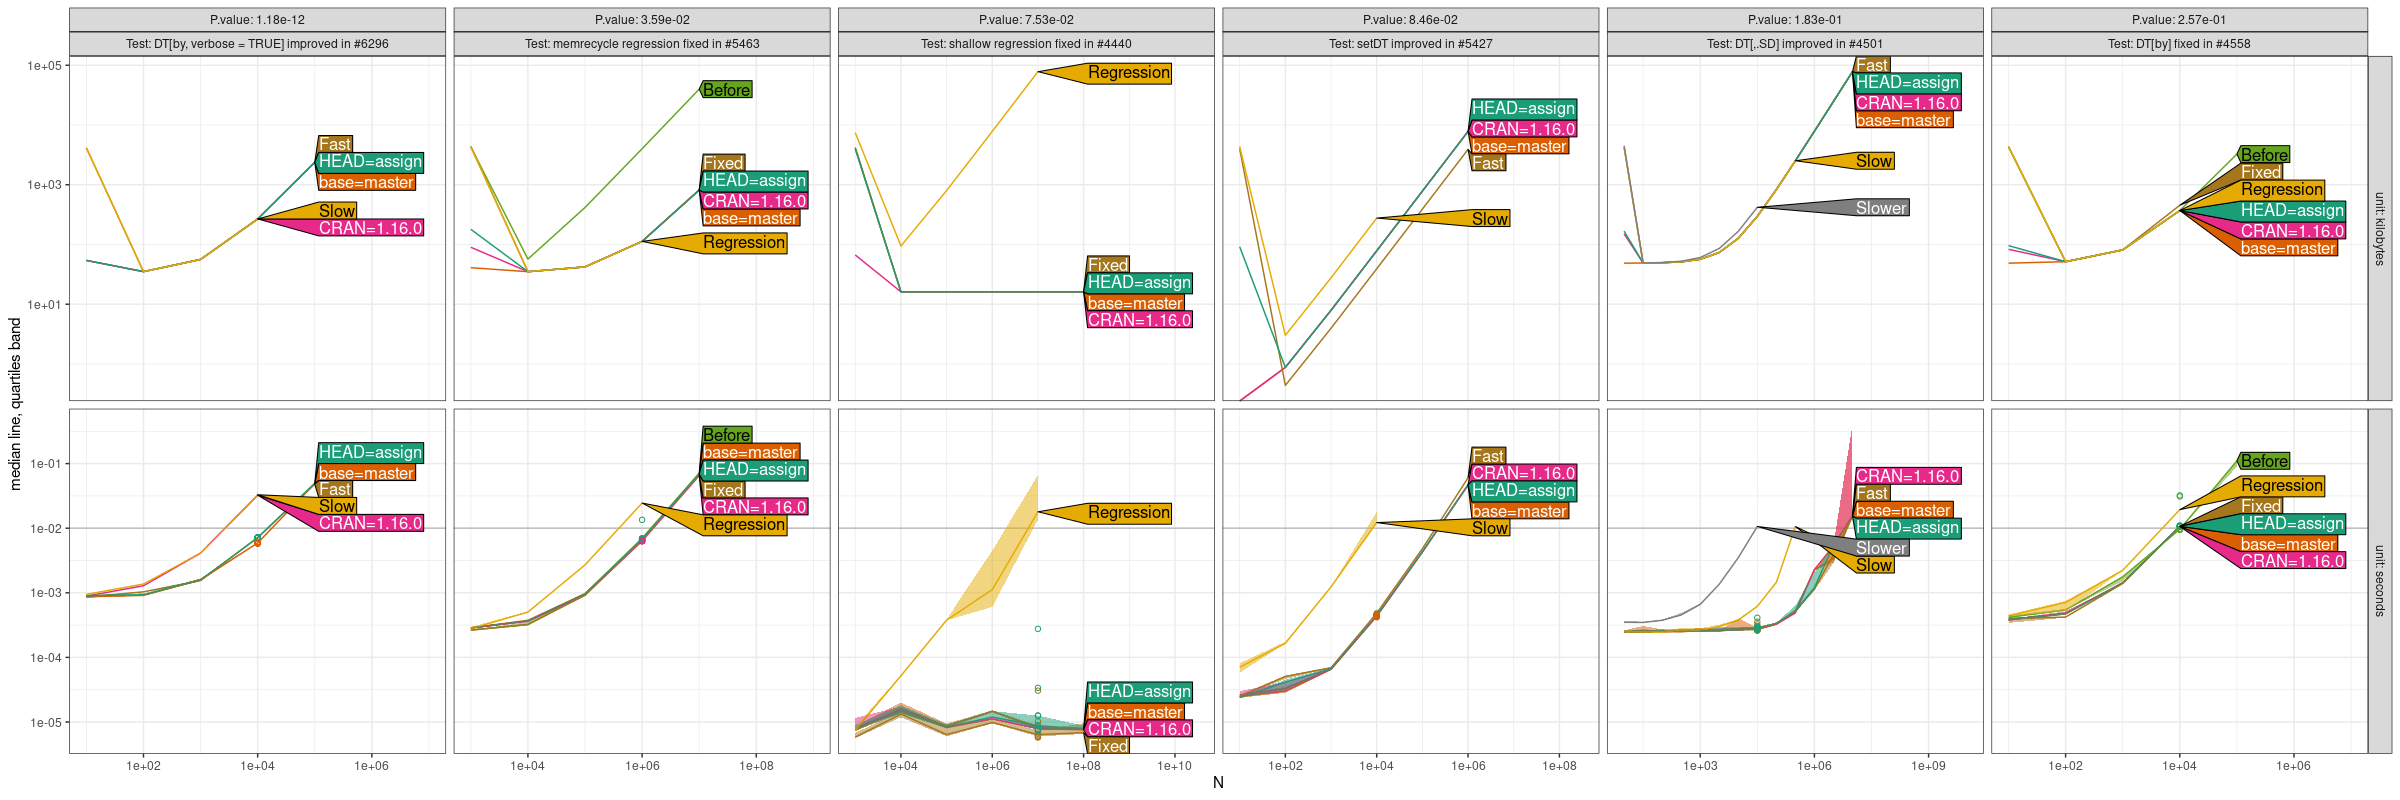This screenshot has width=2400, height=800.
Task: Click the '1e-05' y-axis tick label
Action: (x=45, y=723)
